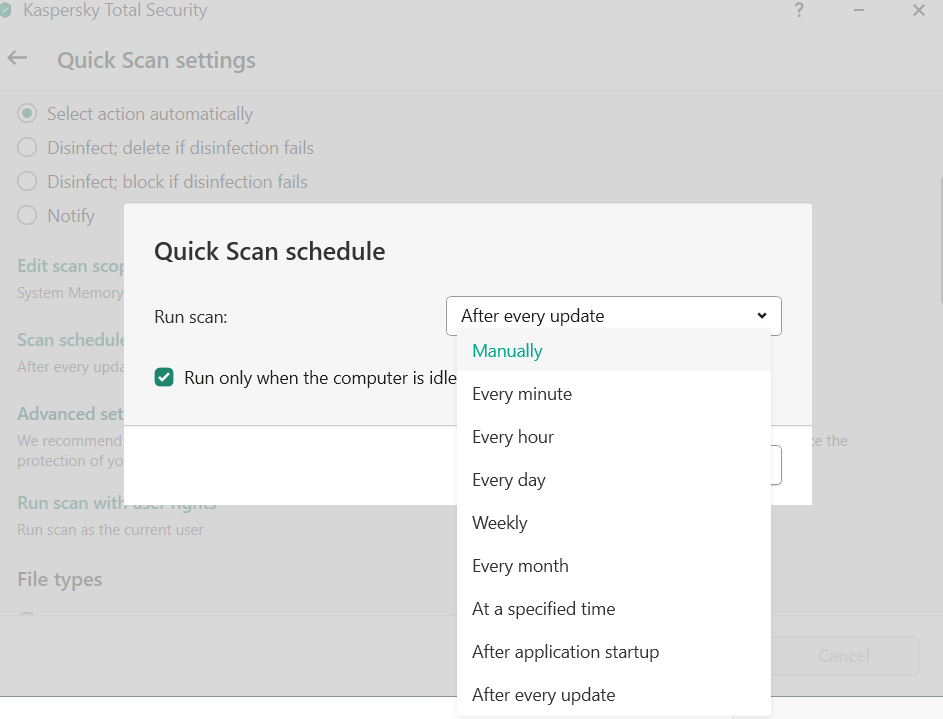Minimize the Kaspersky window
The image size is (943, 719).
click(858, 10)
